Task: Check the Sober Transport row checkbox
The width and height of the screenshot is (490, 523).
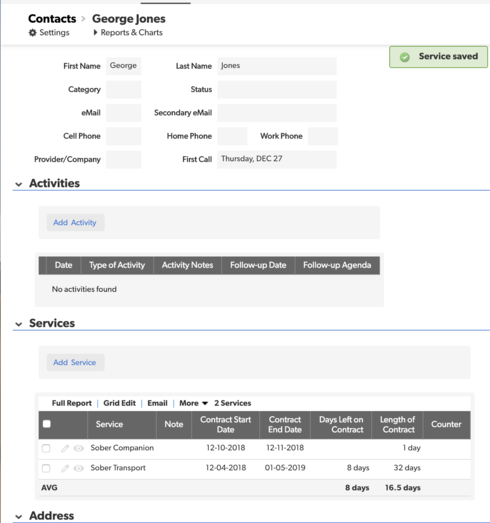Action: coord(46,468)
